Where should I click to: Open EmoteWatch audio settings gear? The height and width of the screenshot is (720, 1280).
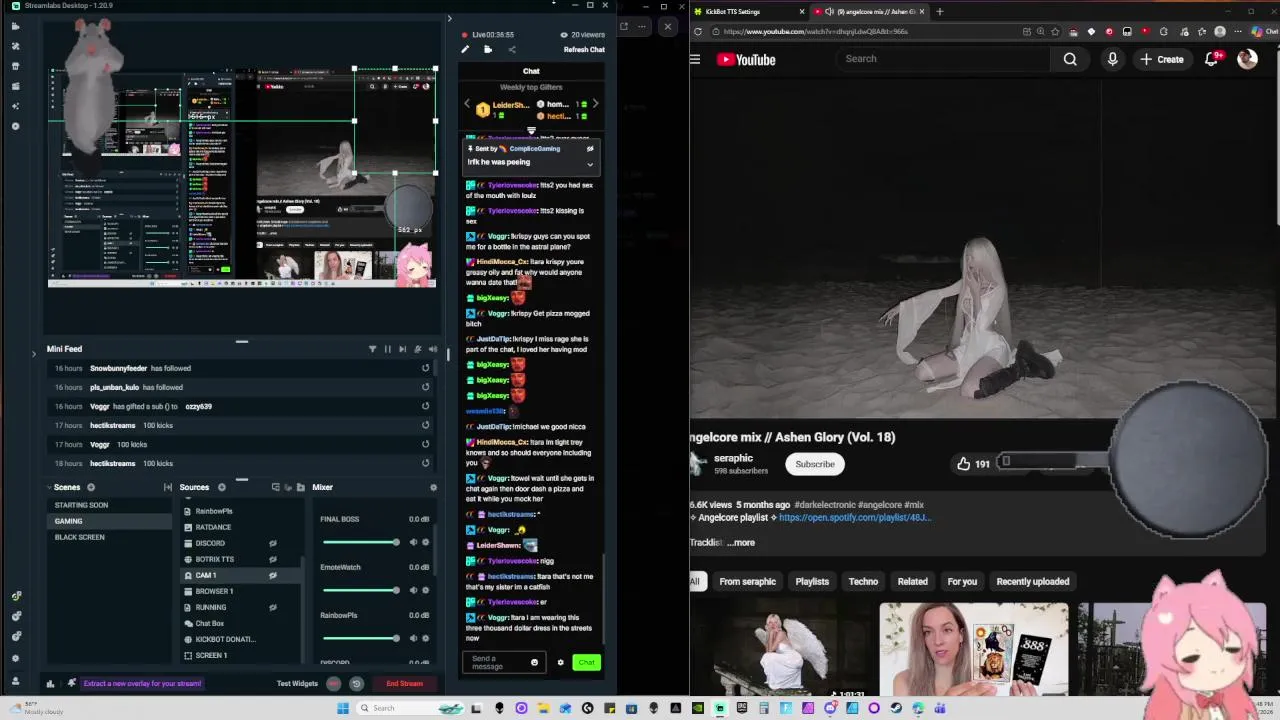pos(426,590)
